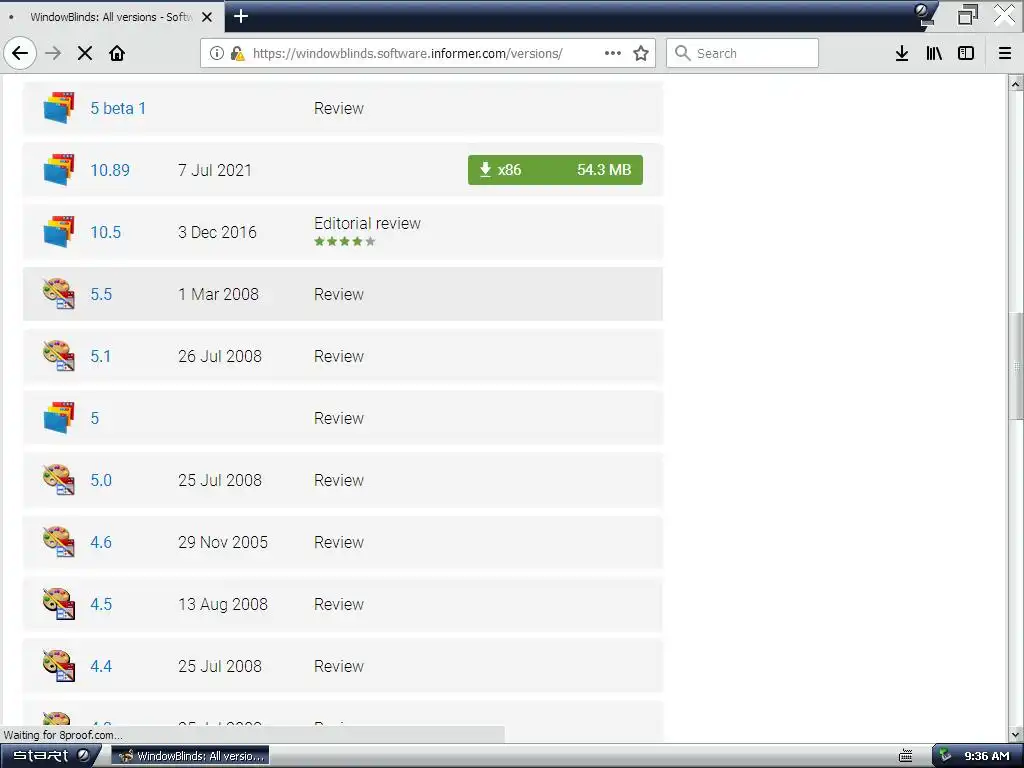Open the Start menu
The height and width of the screenshot is (768, 1024).
pyautogui.click(x=48, y=756)
